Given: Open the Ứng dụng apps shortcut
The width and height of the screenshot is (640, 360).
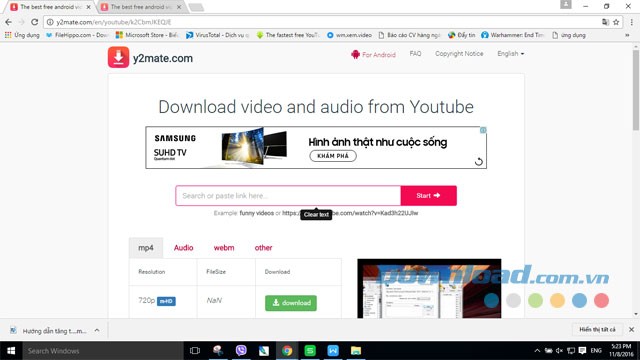Looking at the screenshot, I should point(22,35).
